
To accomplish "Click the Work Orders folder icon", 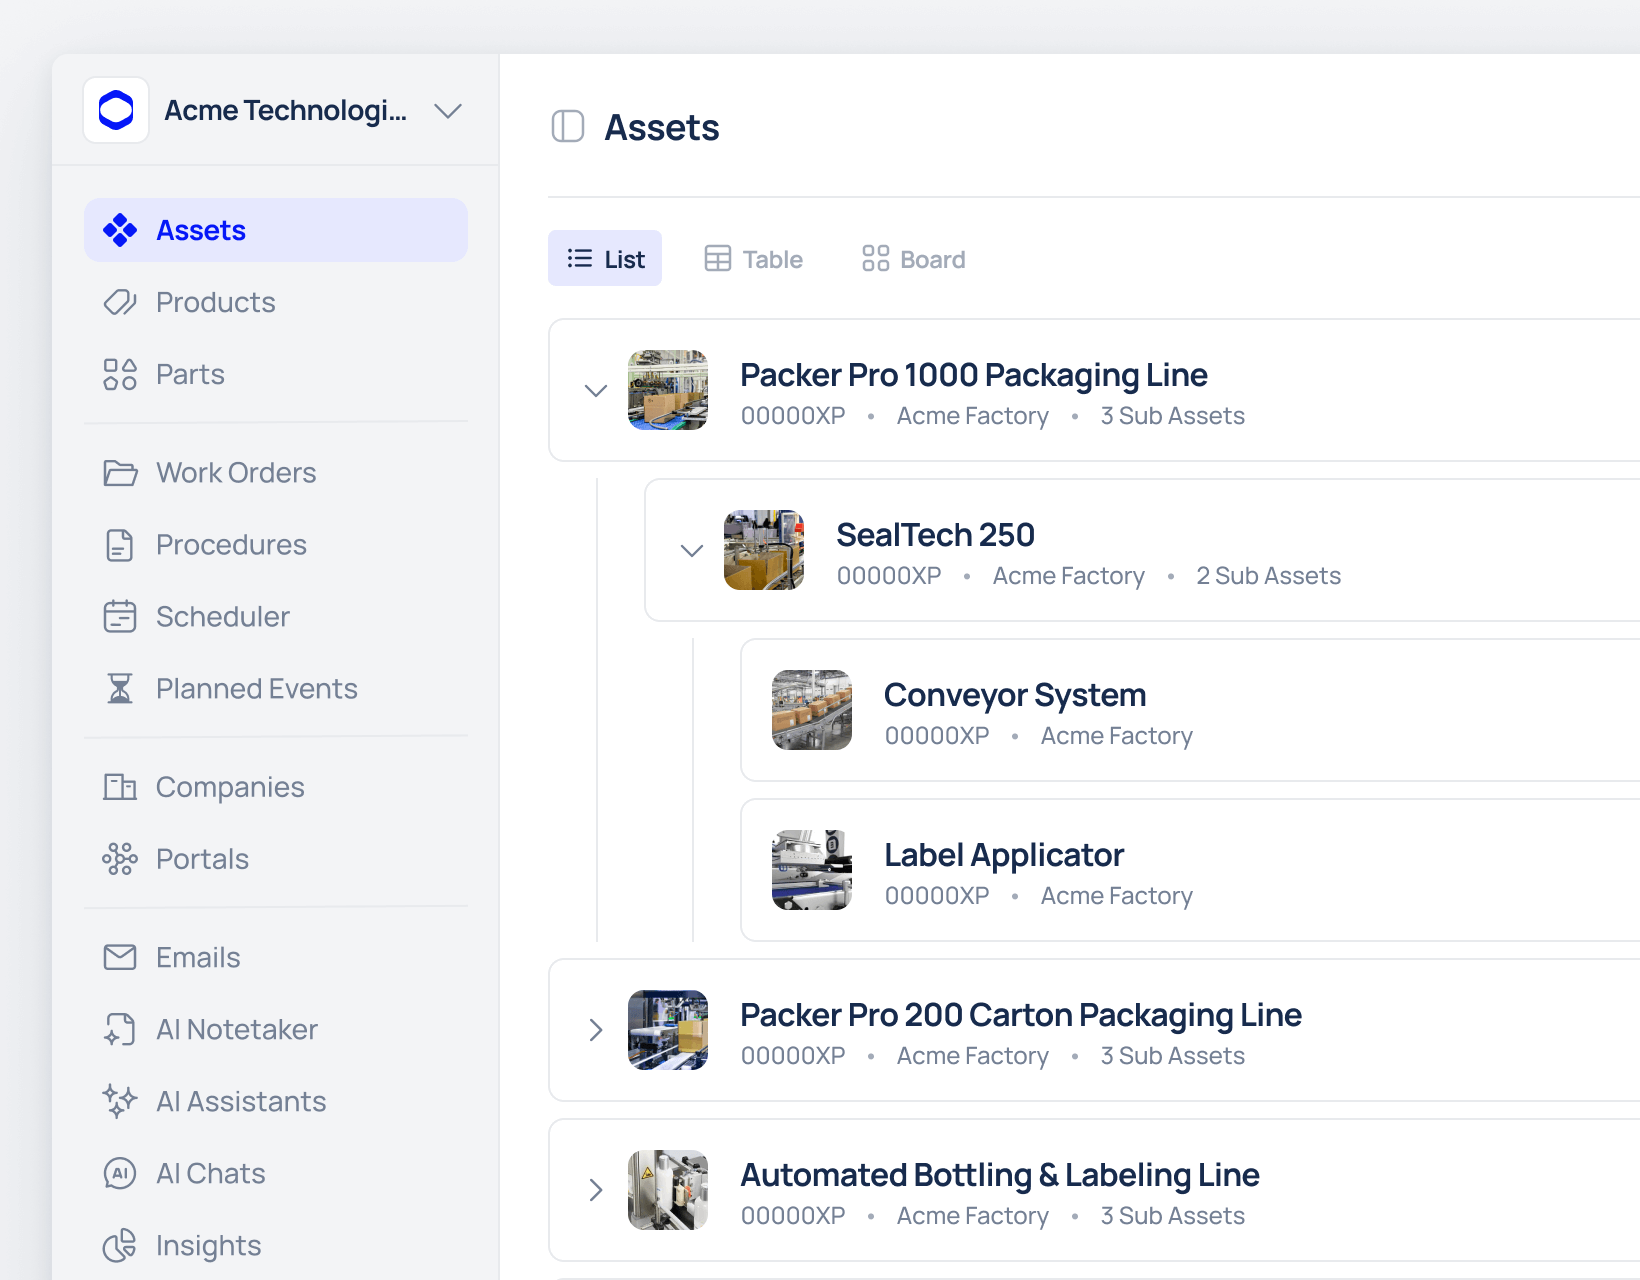I will click(x=120, y=472).
